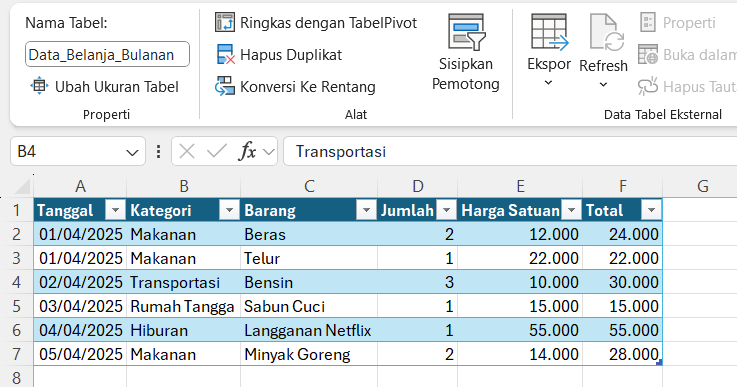Image resolution: width=737 pixels, height=387 pixels.
Task: Expand the dropdown arrow next to fx
Action: 269,152
